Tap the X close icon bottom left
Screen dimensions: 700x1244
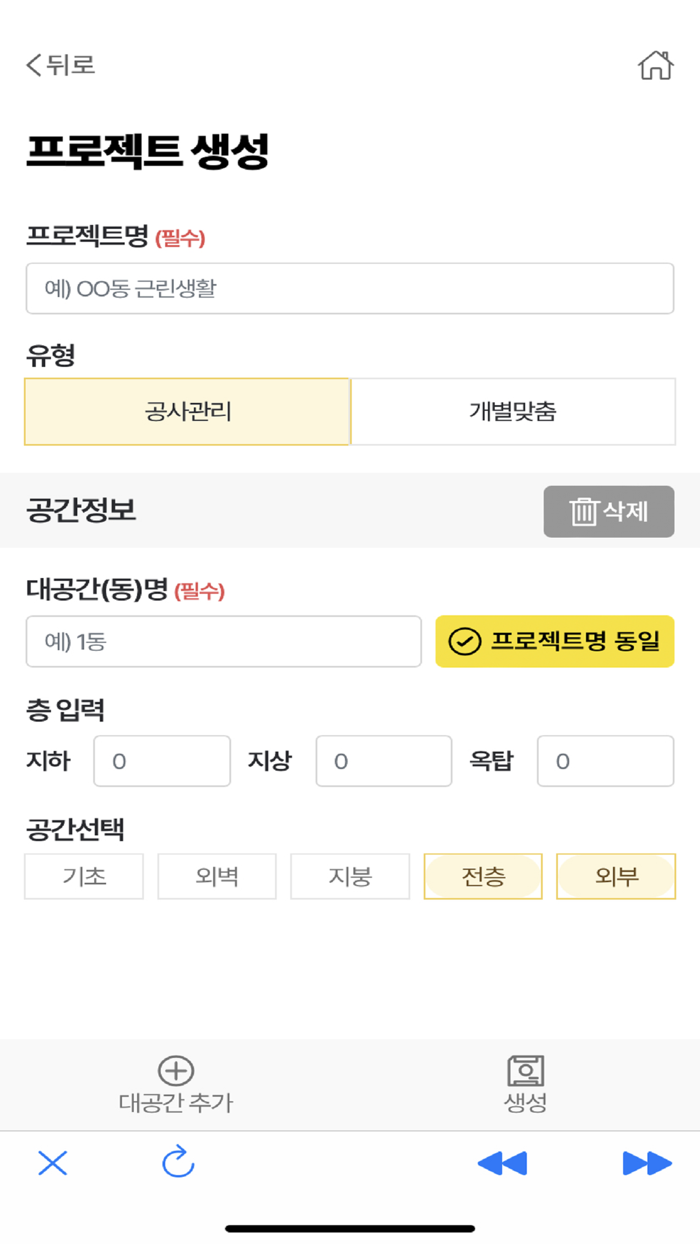52,1164
